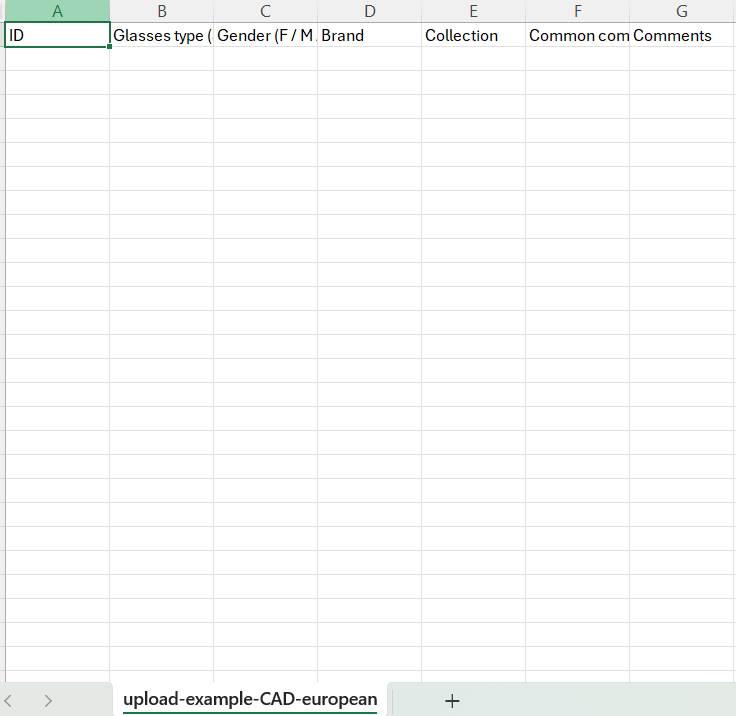Screen dimensions: 736x716
Task: Select the Comments cell
Action: (682, 35)
